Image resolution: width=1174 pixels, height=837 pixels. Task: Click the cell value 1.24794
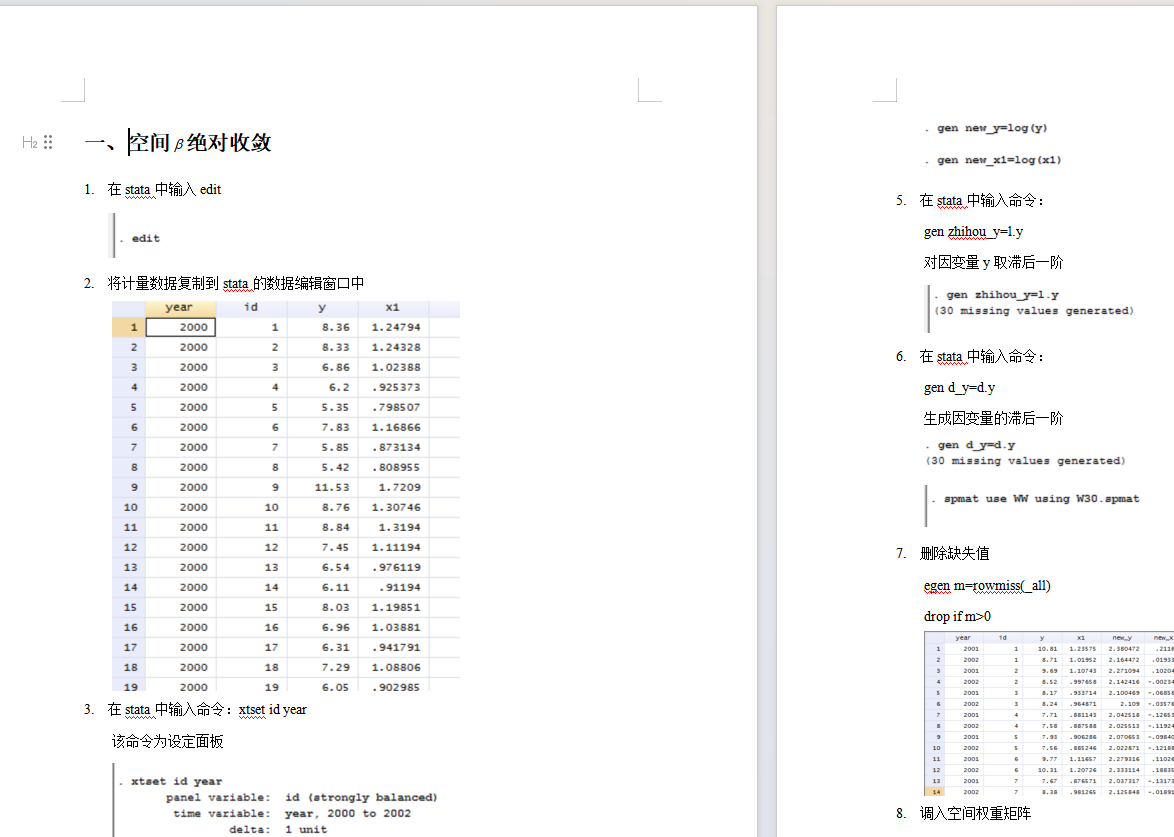point(396,327)
